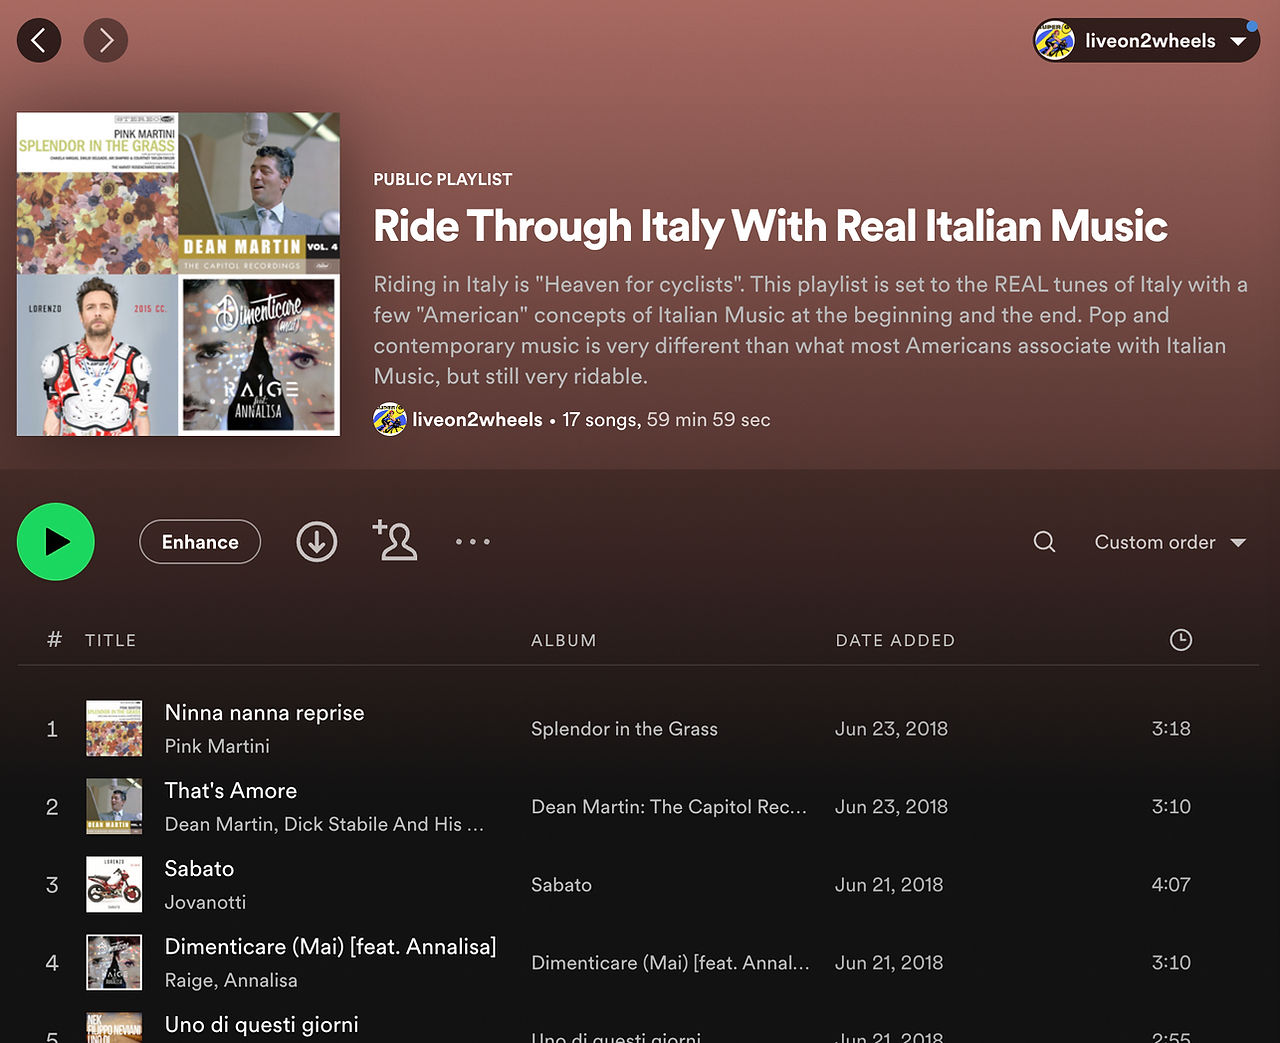Open the liveon2wheels account dropdown menu

1146,41
